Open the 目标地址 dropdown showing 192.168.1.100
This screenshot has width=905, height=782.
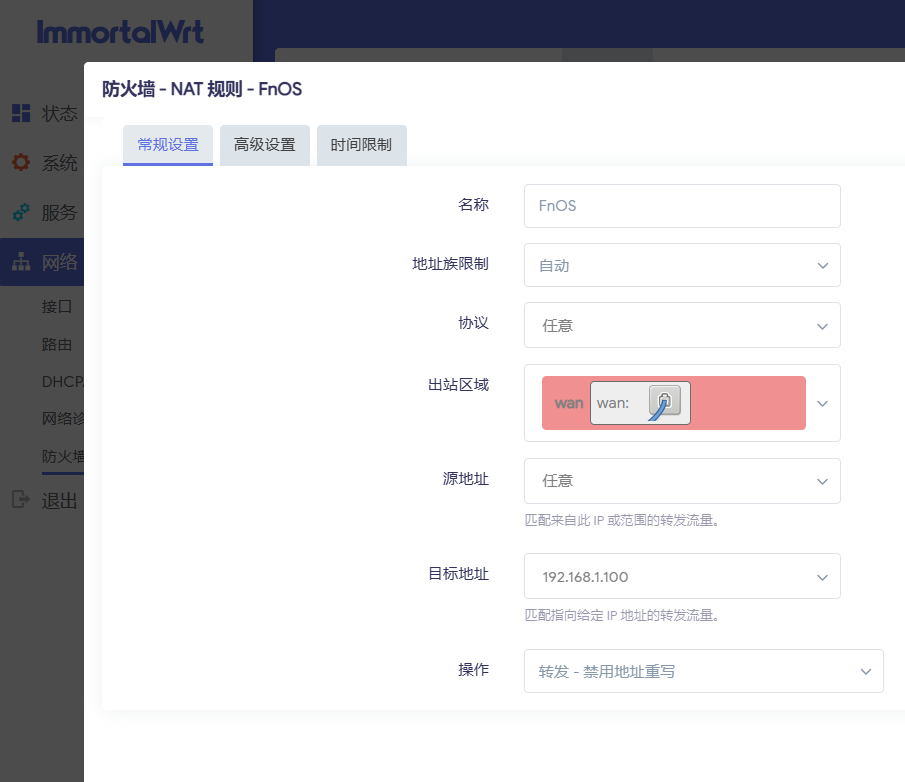click(682, 577)
